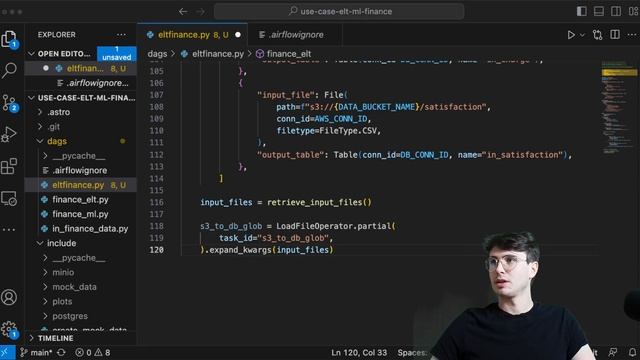
Task: Open errors and warnings count in status bar
Action: 93,353
